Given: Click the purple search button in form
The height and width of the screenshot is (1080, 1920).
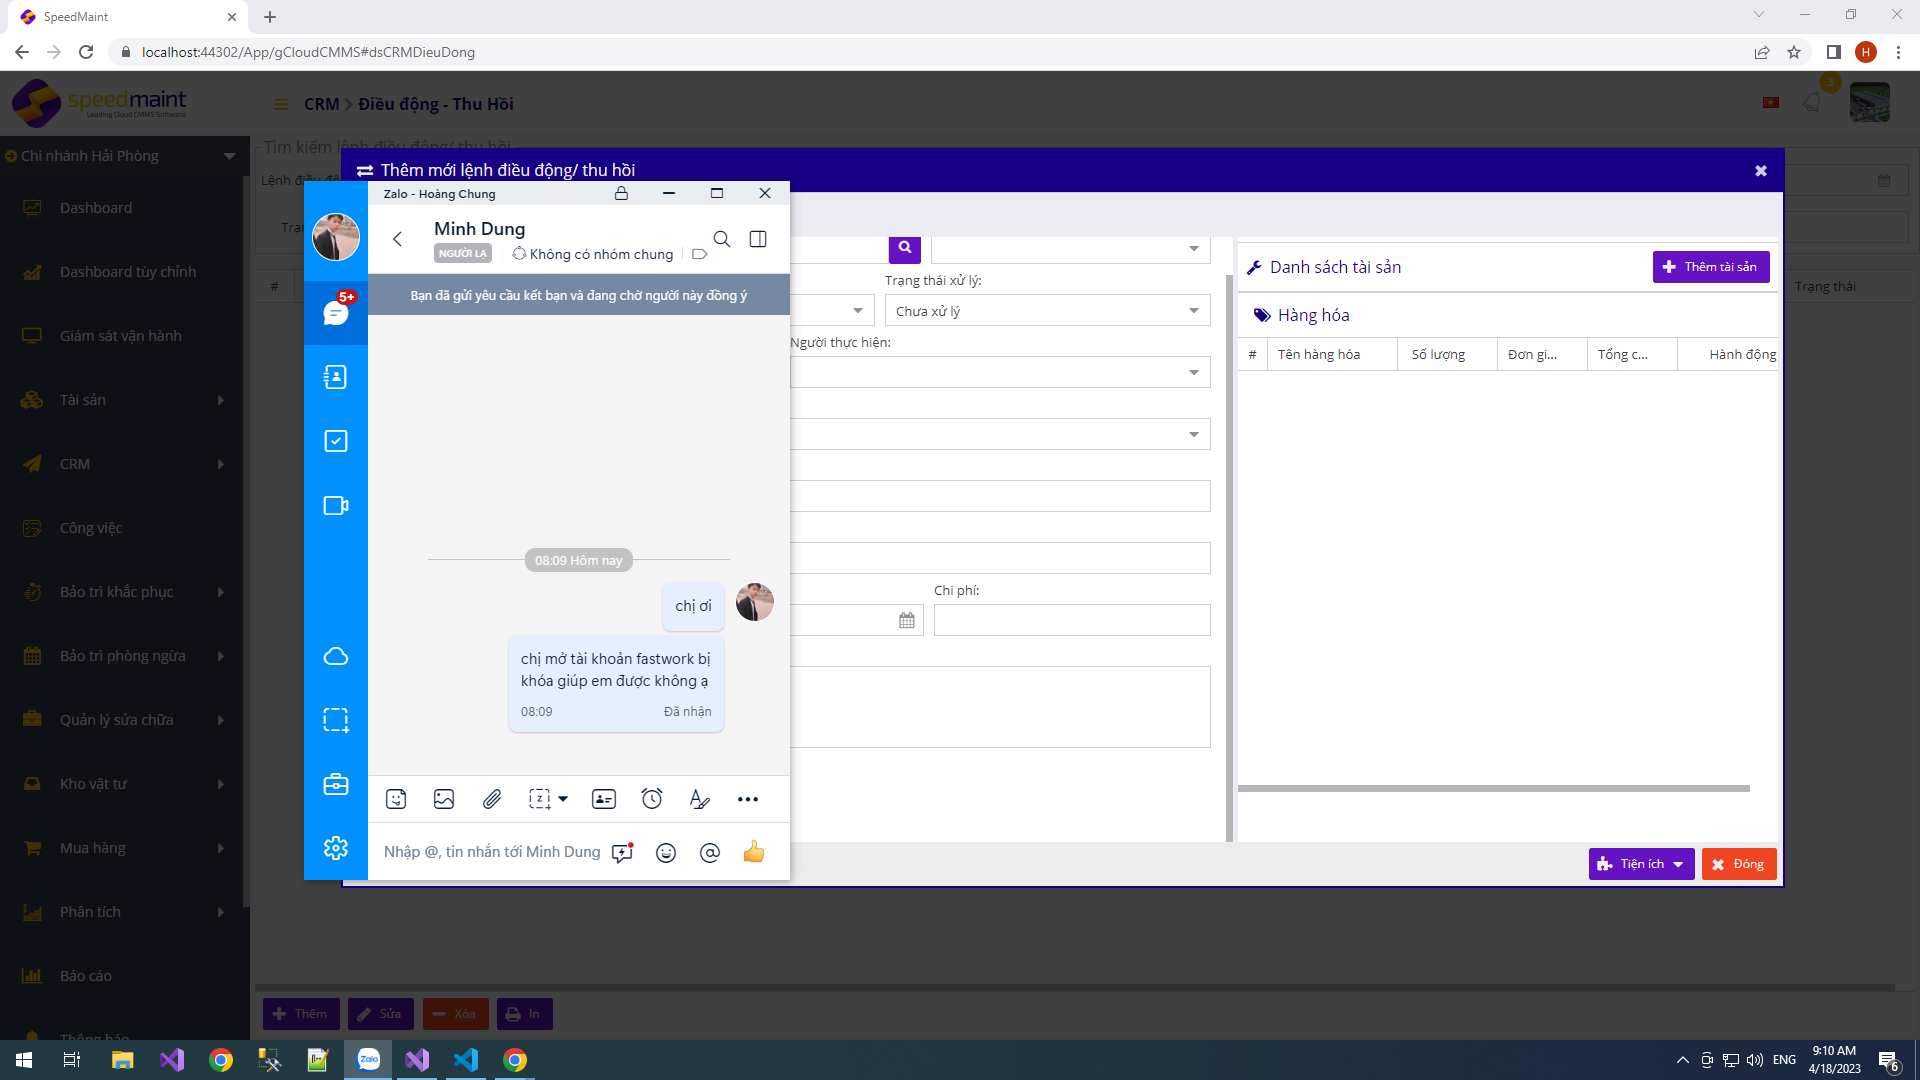Looking at the screenshot, I should click(905, 248).
